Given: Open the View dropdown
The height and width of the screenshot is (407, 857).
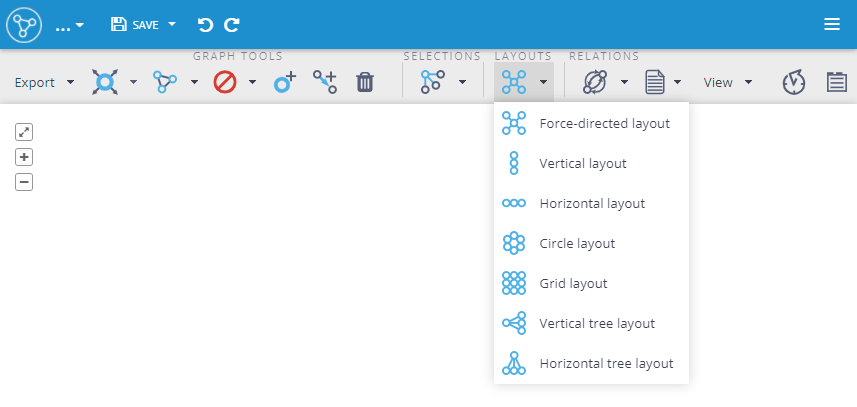Looking at the screenshot, I should click(x=727, y=83).
